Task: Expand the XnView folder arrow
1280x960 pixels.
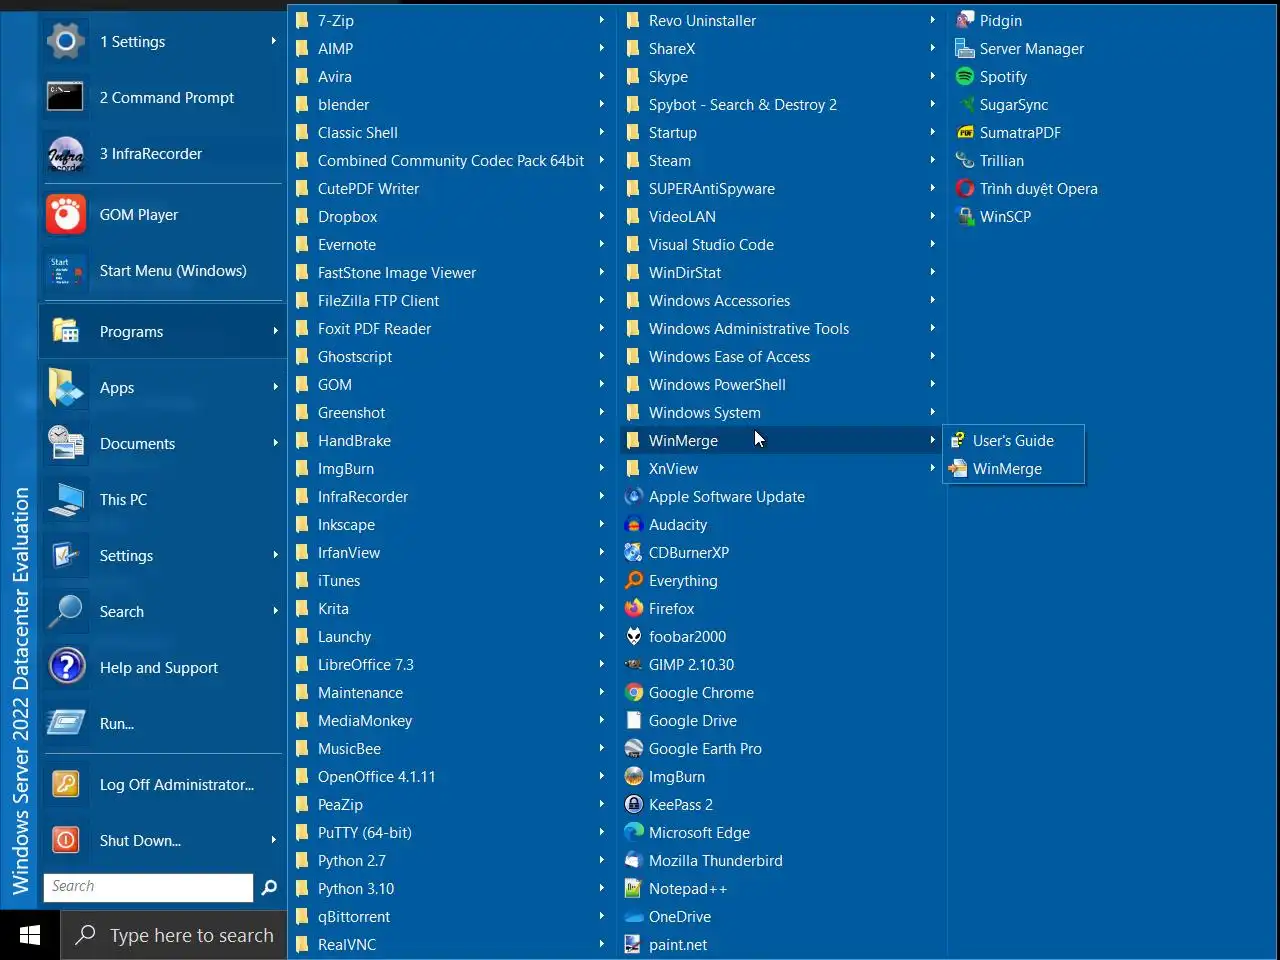Action: point(932,468)
